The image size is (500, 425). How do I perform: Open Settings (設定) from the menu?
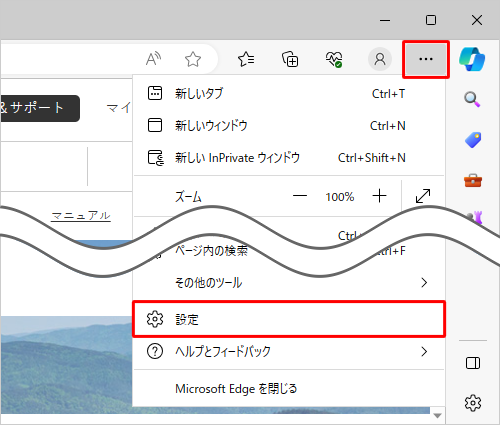[289, 319]
